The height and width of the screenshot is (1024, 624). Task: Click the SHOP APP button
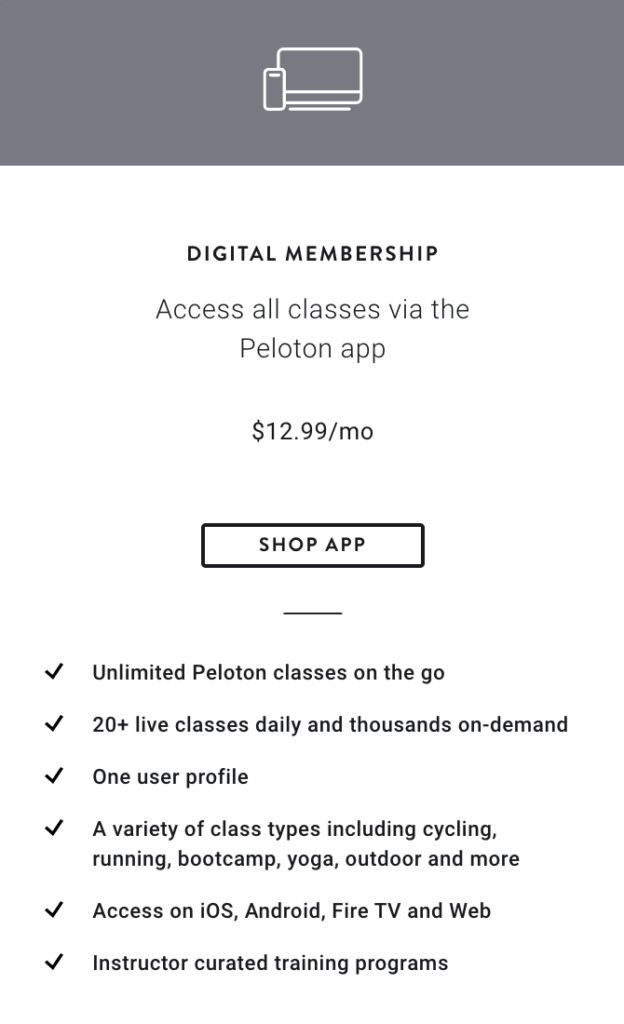[x=313, y=545]
